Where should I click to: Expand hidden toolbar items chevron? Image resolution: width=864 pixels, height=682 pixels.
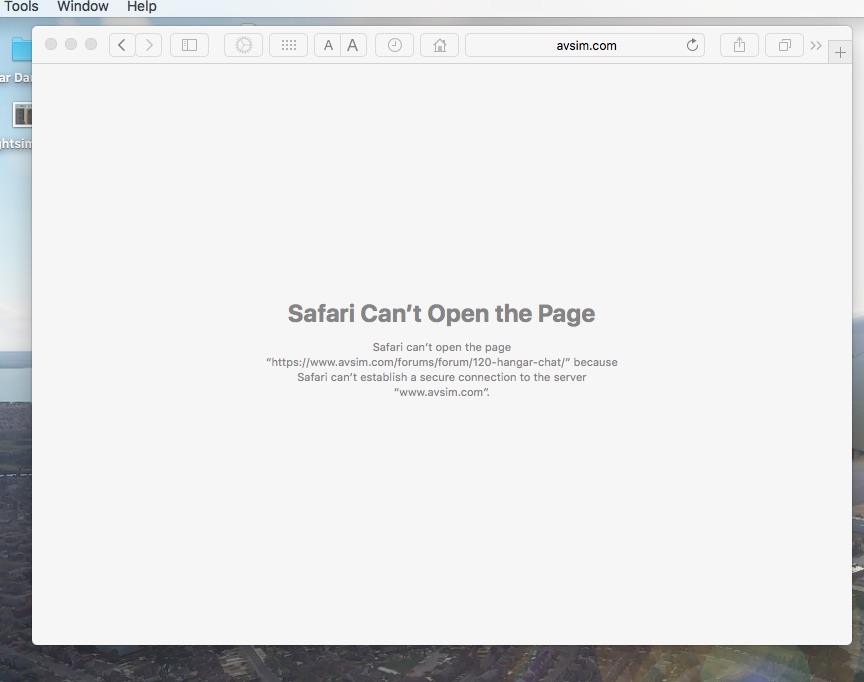816,45
